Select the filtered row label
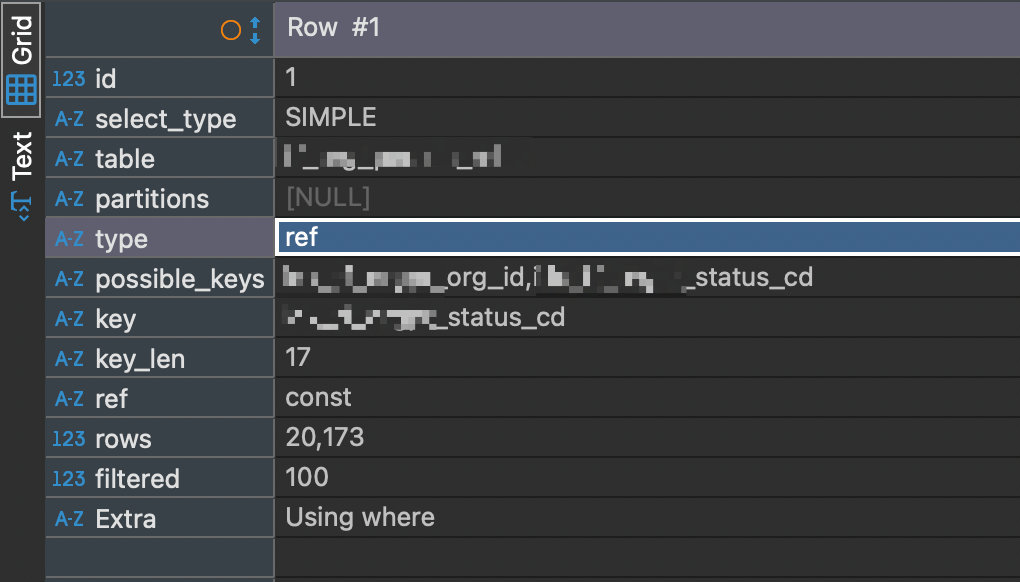This screenshot has height=582, width=1020. [137, 479]
